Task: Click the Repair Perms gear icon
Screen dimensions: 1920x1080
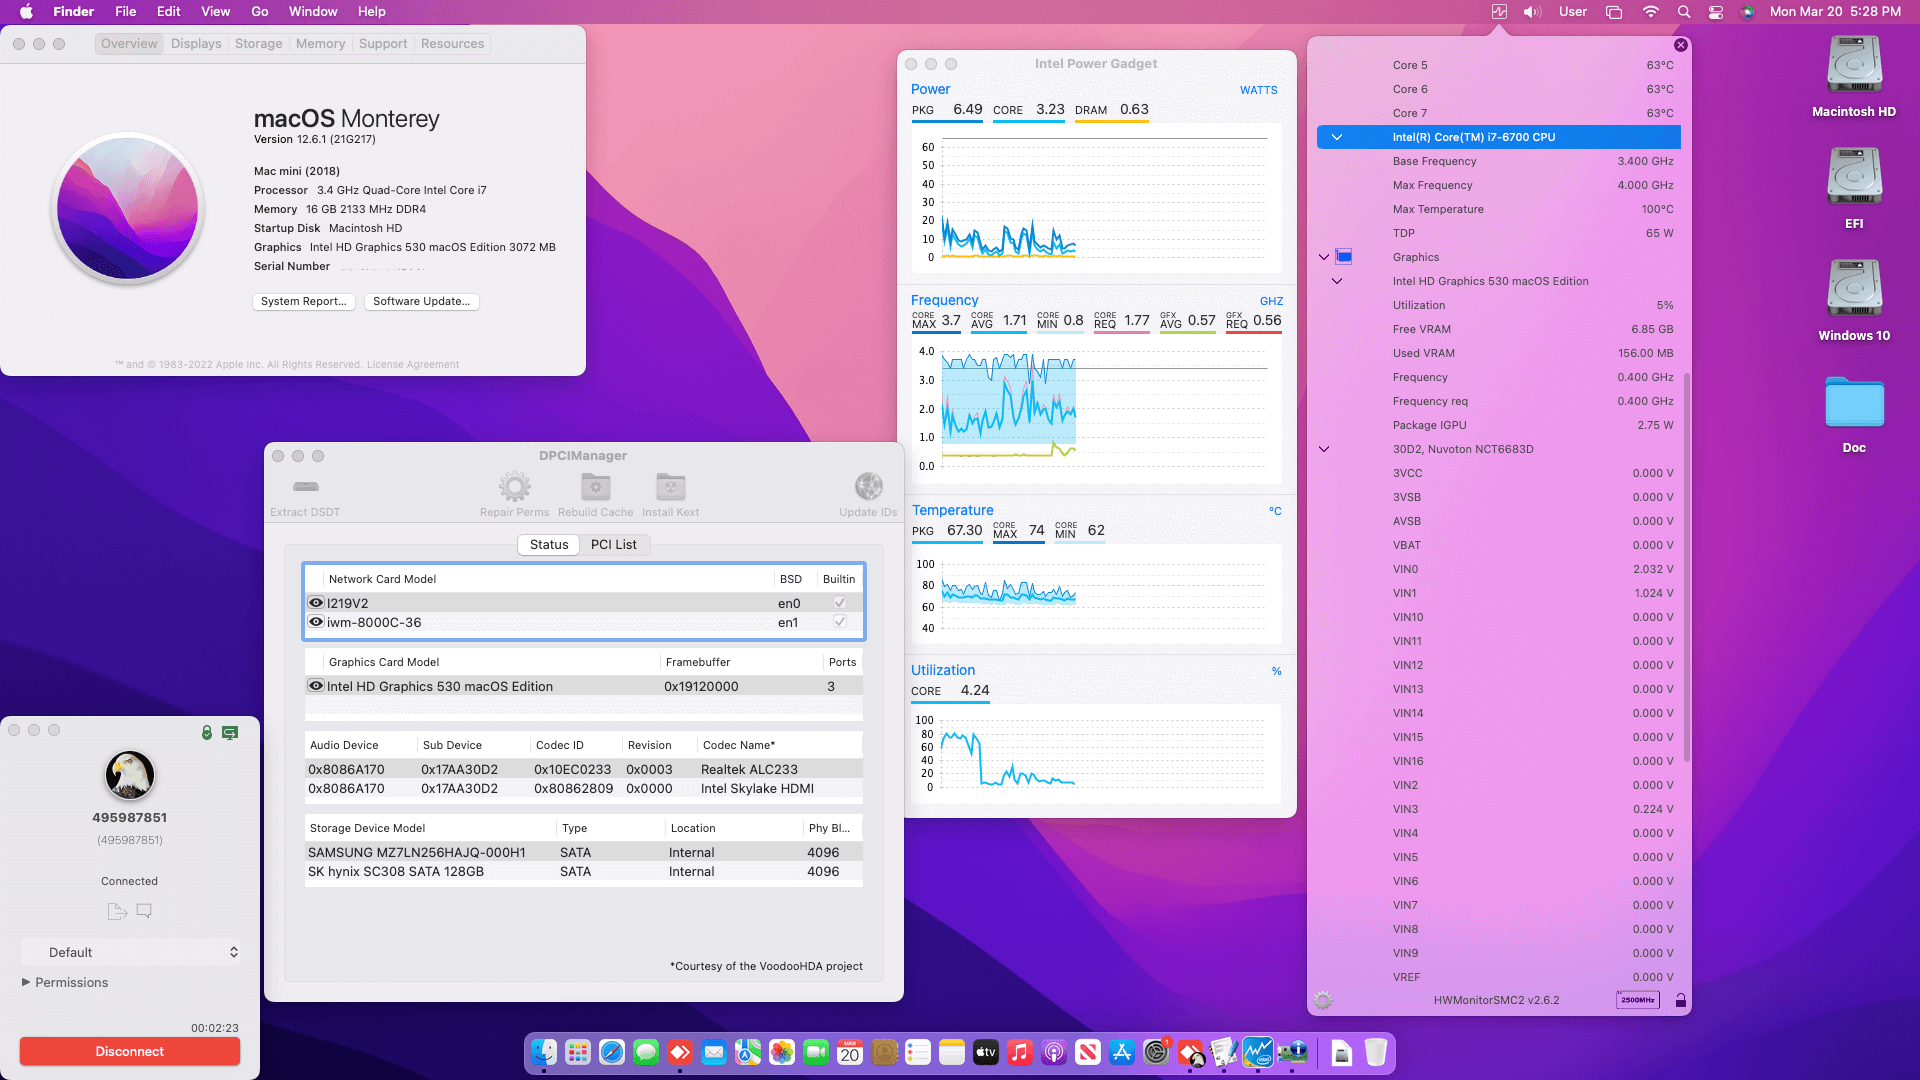Action: (514, 487)
